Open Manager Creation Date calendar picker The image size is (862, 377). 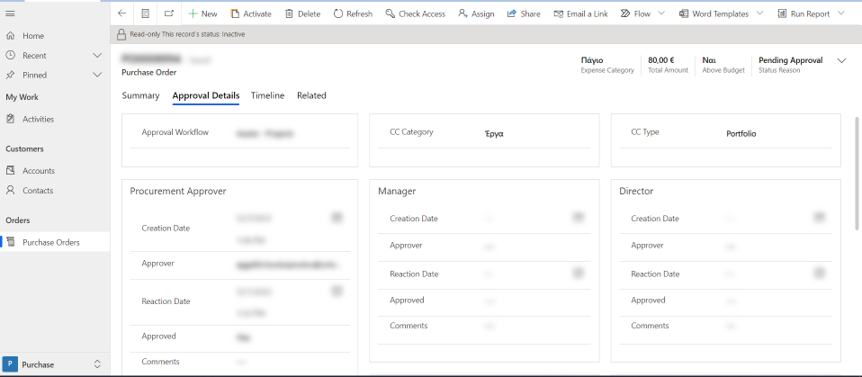click(577, 218)
